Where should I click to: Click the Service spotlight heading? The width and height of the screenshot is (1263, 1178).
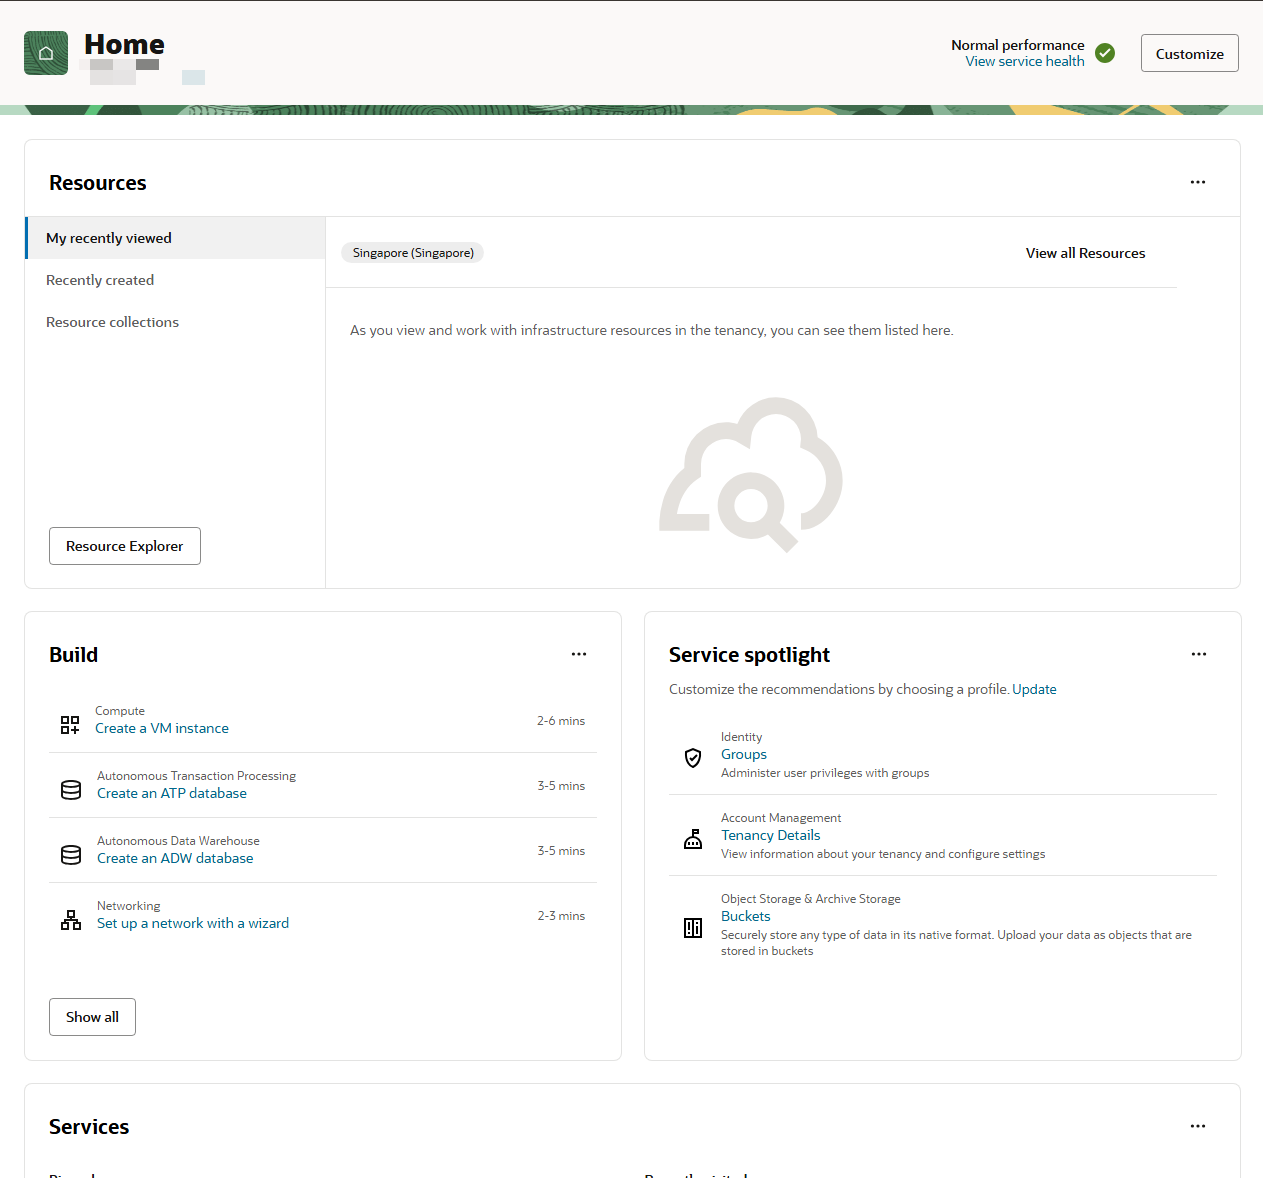click(x=749, y=655)
